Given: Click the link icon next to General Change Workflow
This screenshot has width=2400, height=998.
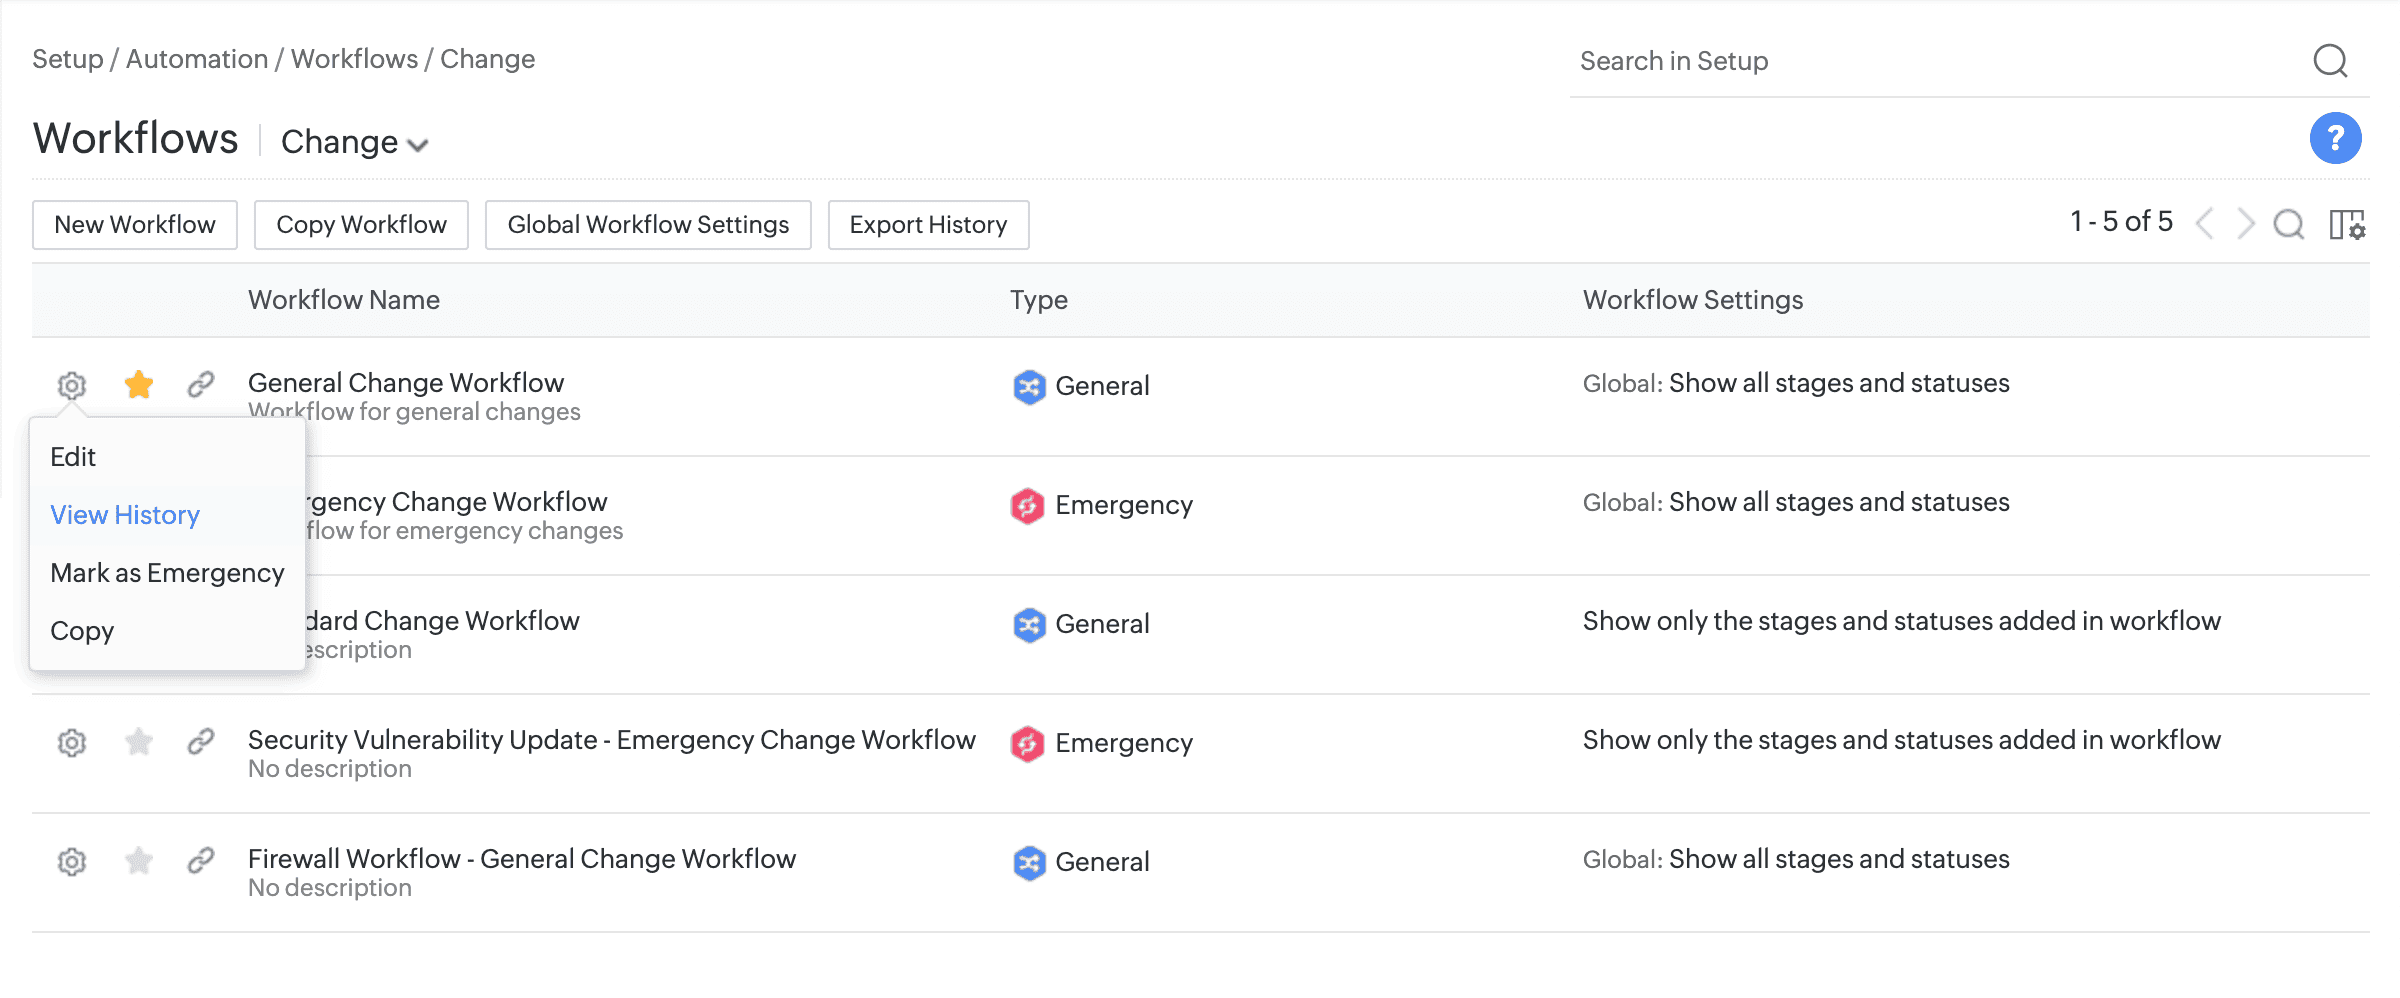Looking at the screenshot, I should tap(203, 384).
